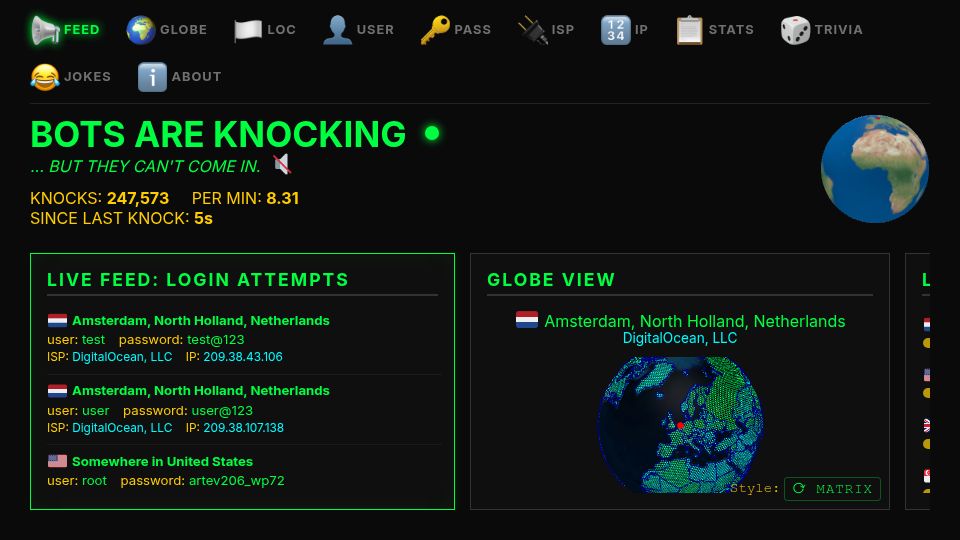960x540 pixels.
Task: Click DigitalOcean, LLC ISP in first feed entry
Action: pyautogui.click(x=122, y=357)
